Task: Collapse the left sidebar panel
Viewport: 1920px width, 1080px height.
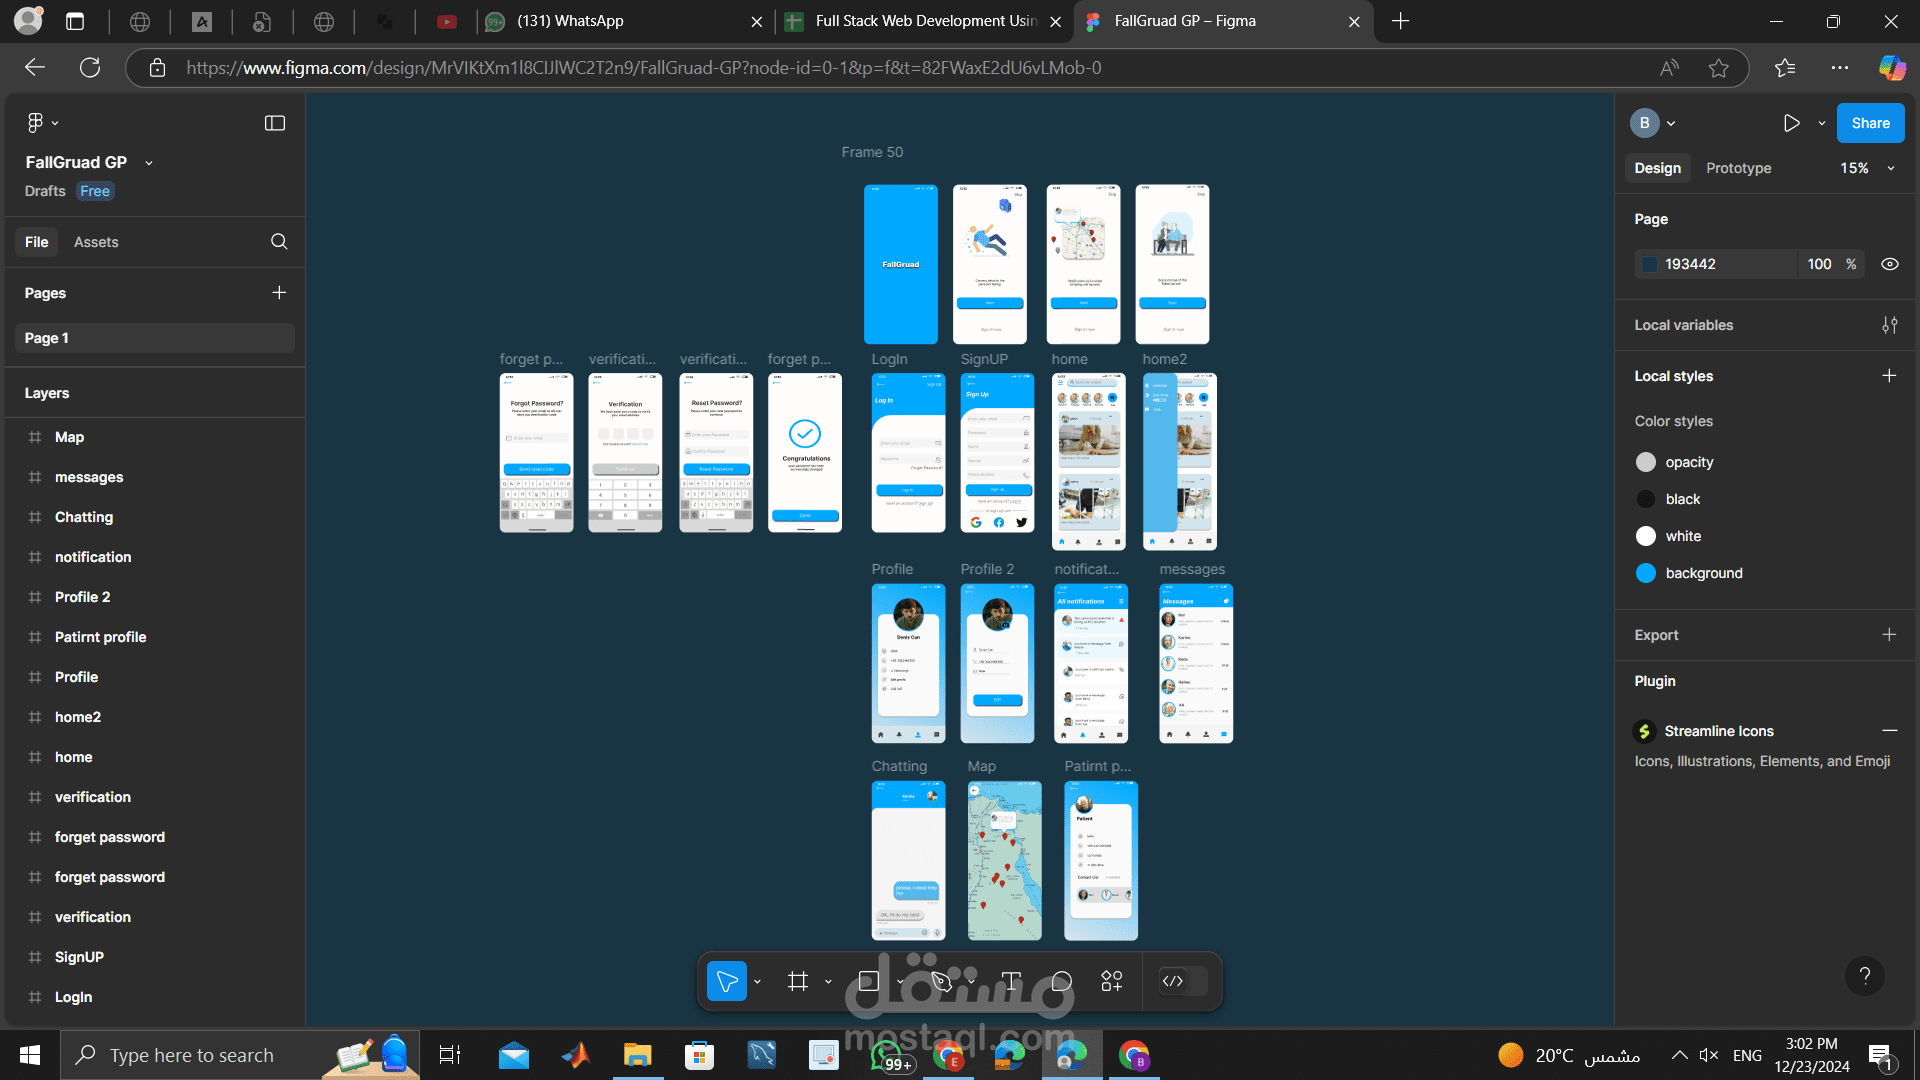Action: (x=275, y=123)
